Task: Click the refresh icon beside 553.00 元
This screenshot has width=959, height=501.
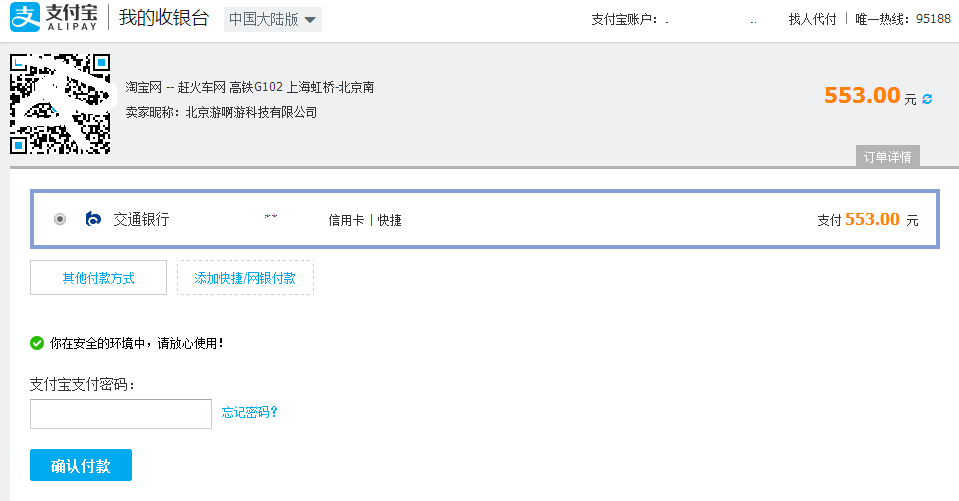Action: point(927,99)
